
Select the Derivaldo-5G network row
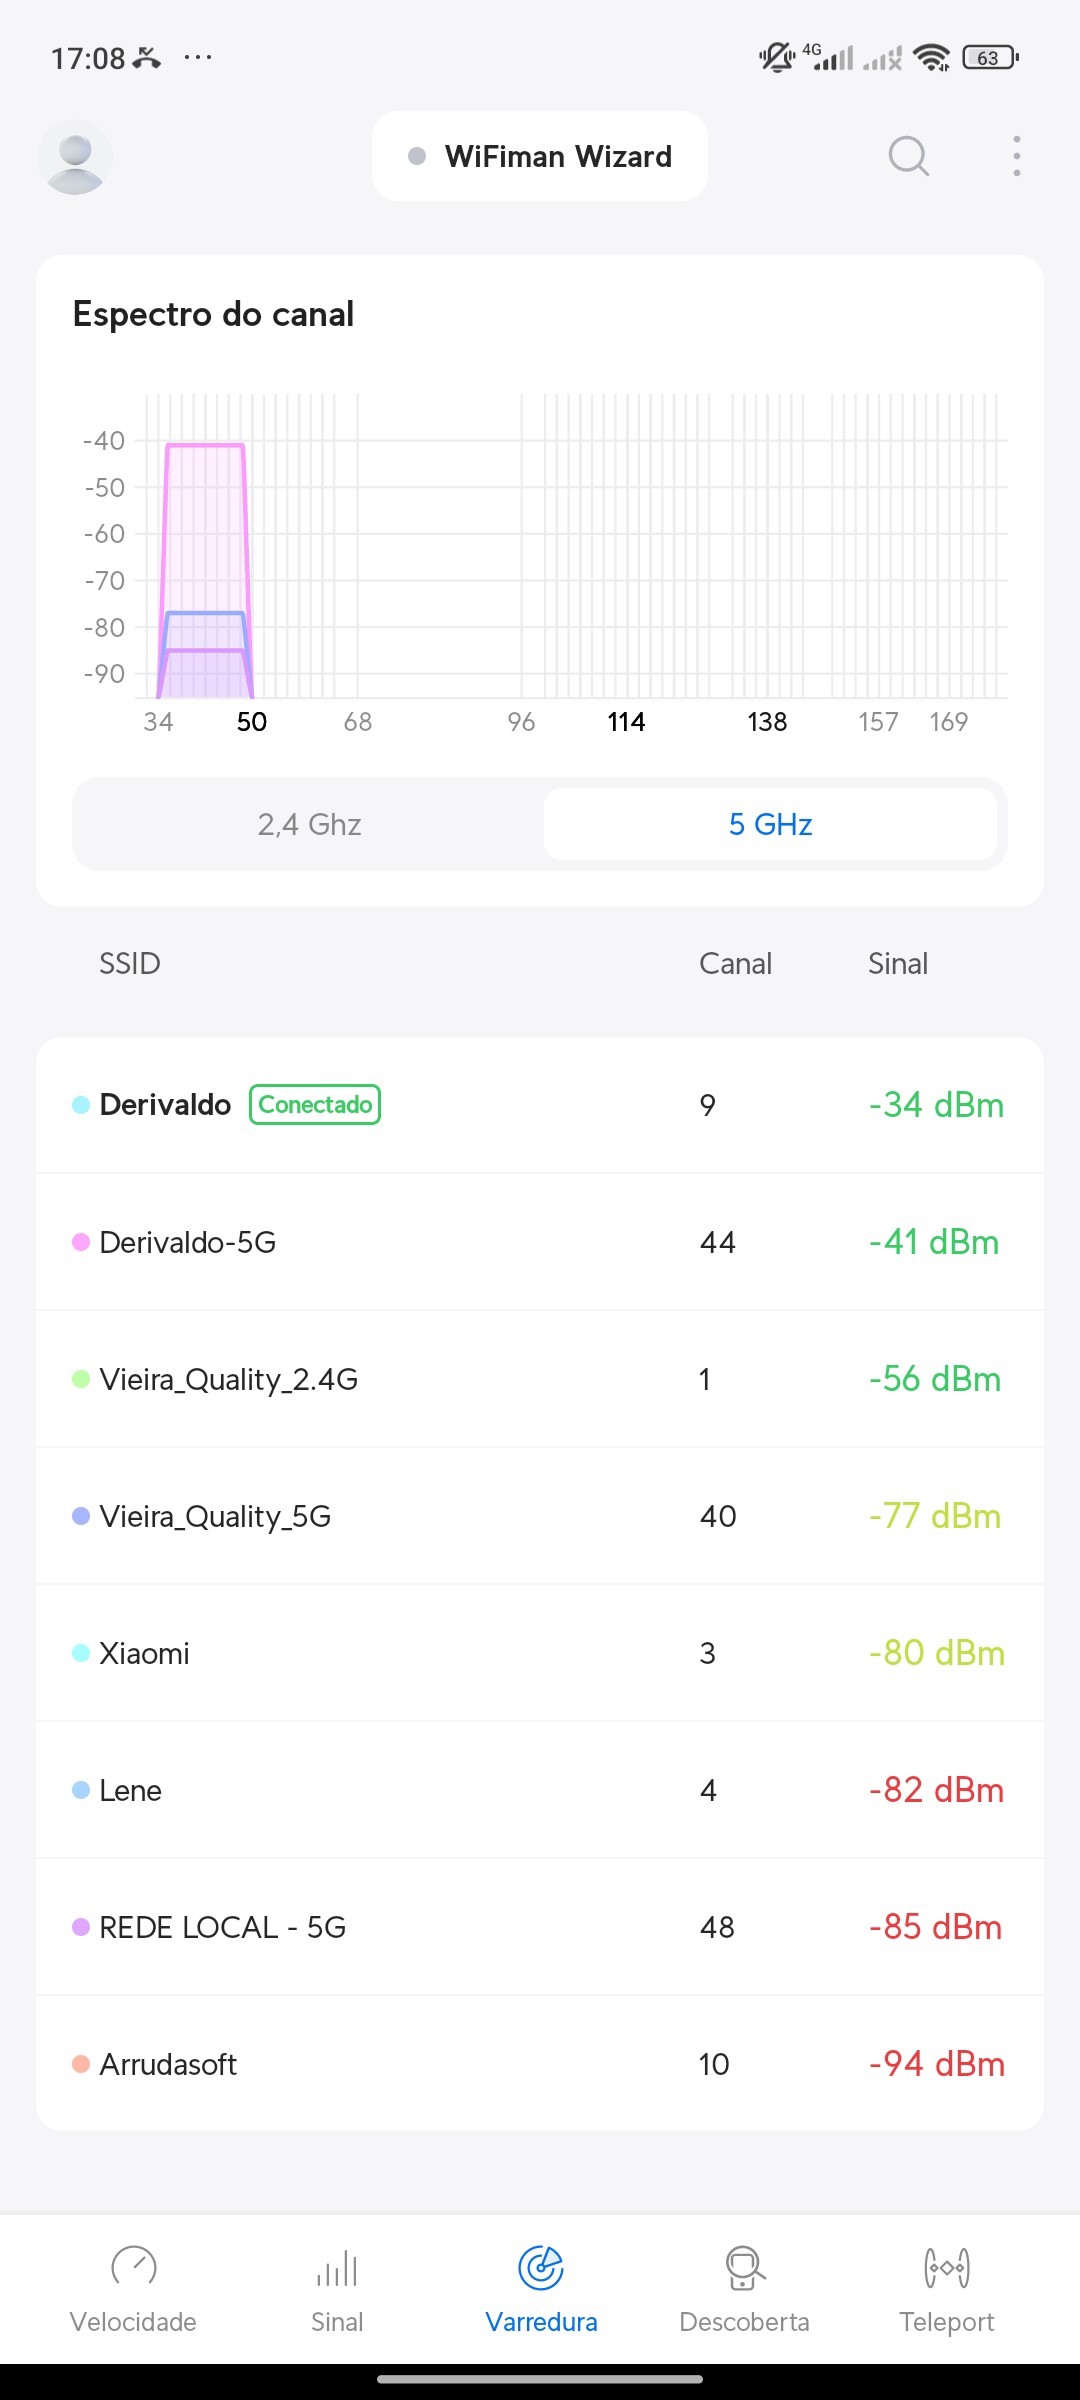540,1242
